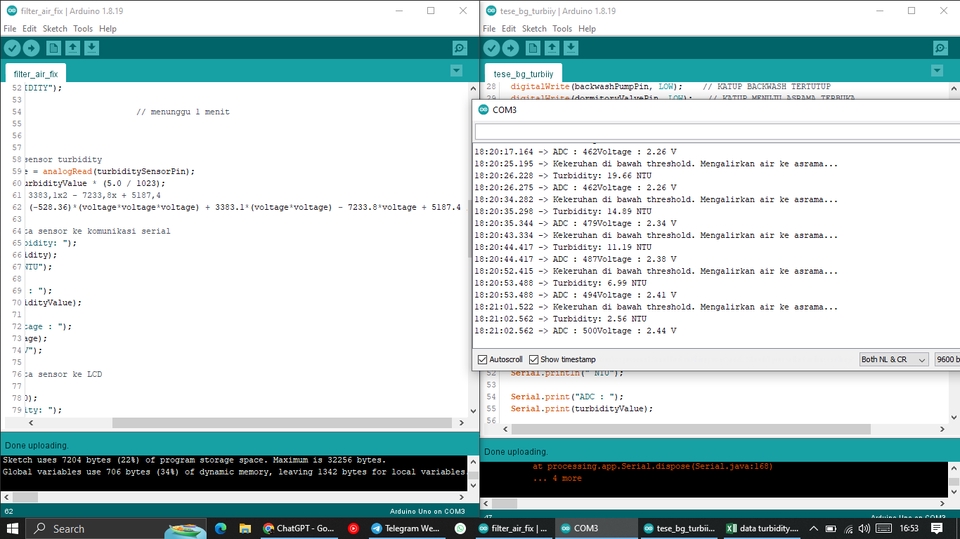Select the filter_air_fix sketch tab
The height and width of the screenshot is (539, 960).
[36, 74]
